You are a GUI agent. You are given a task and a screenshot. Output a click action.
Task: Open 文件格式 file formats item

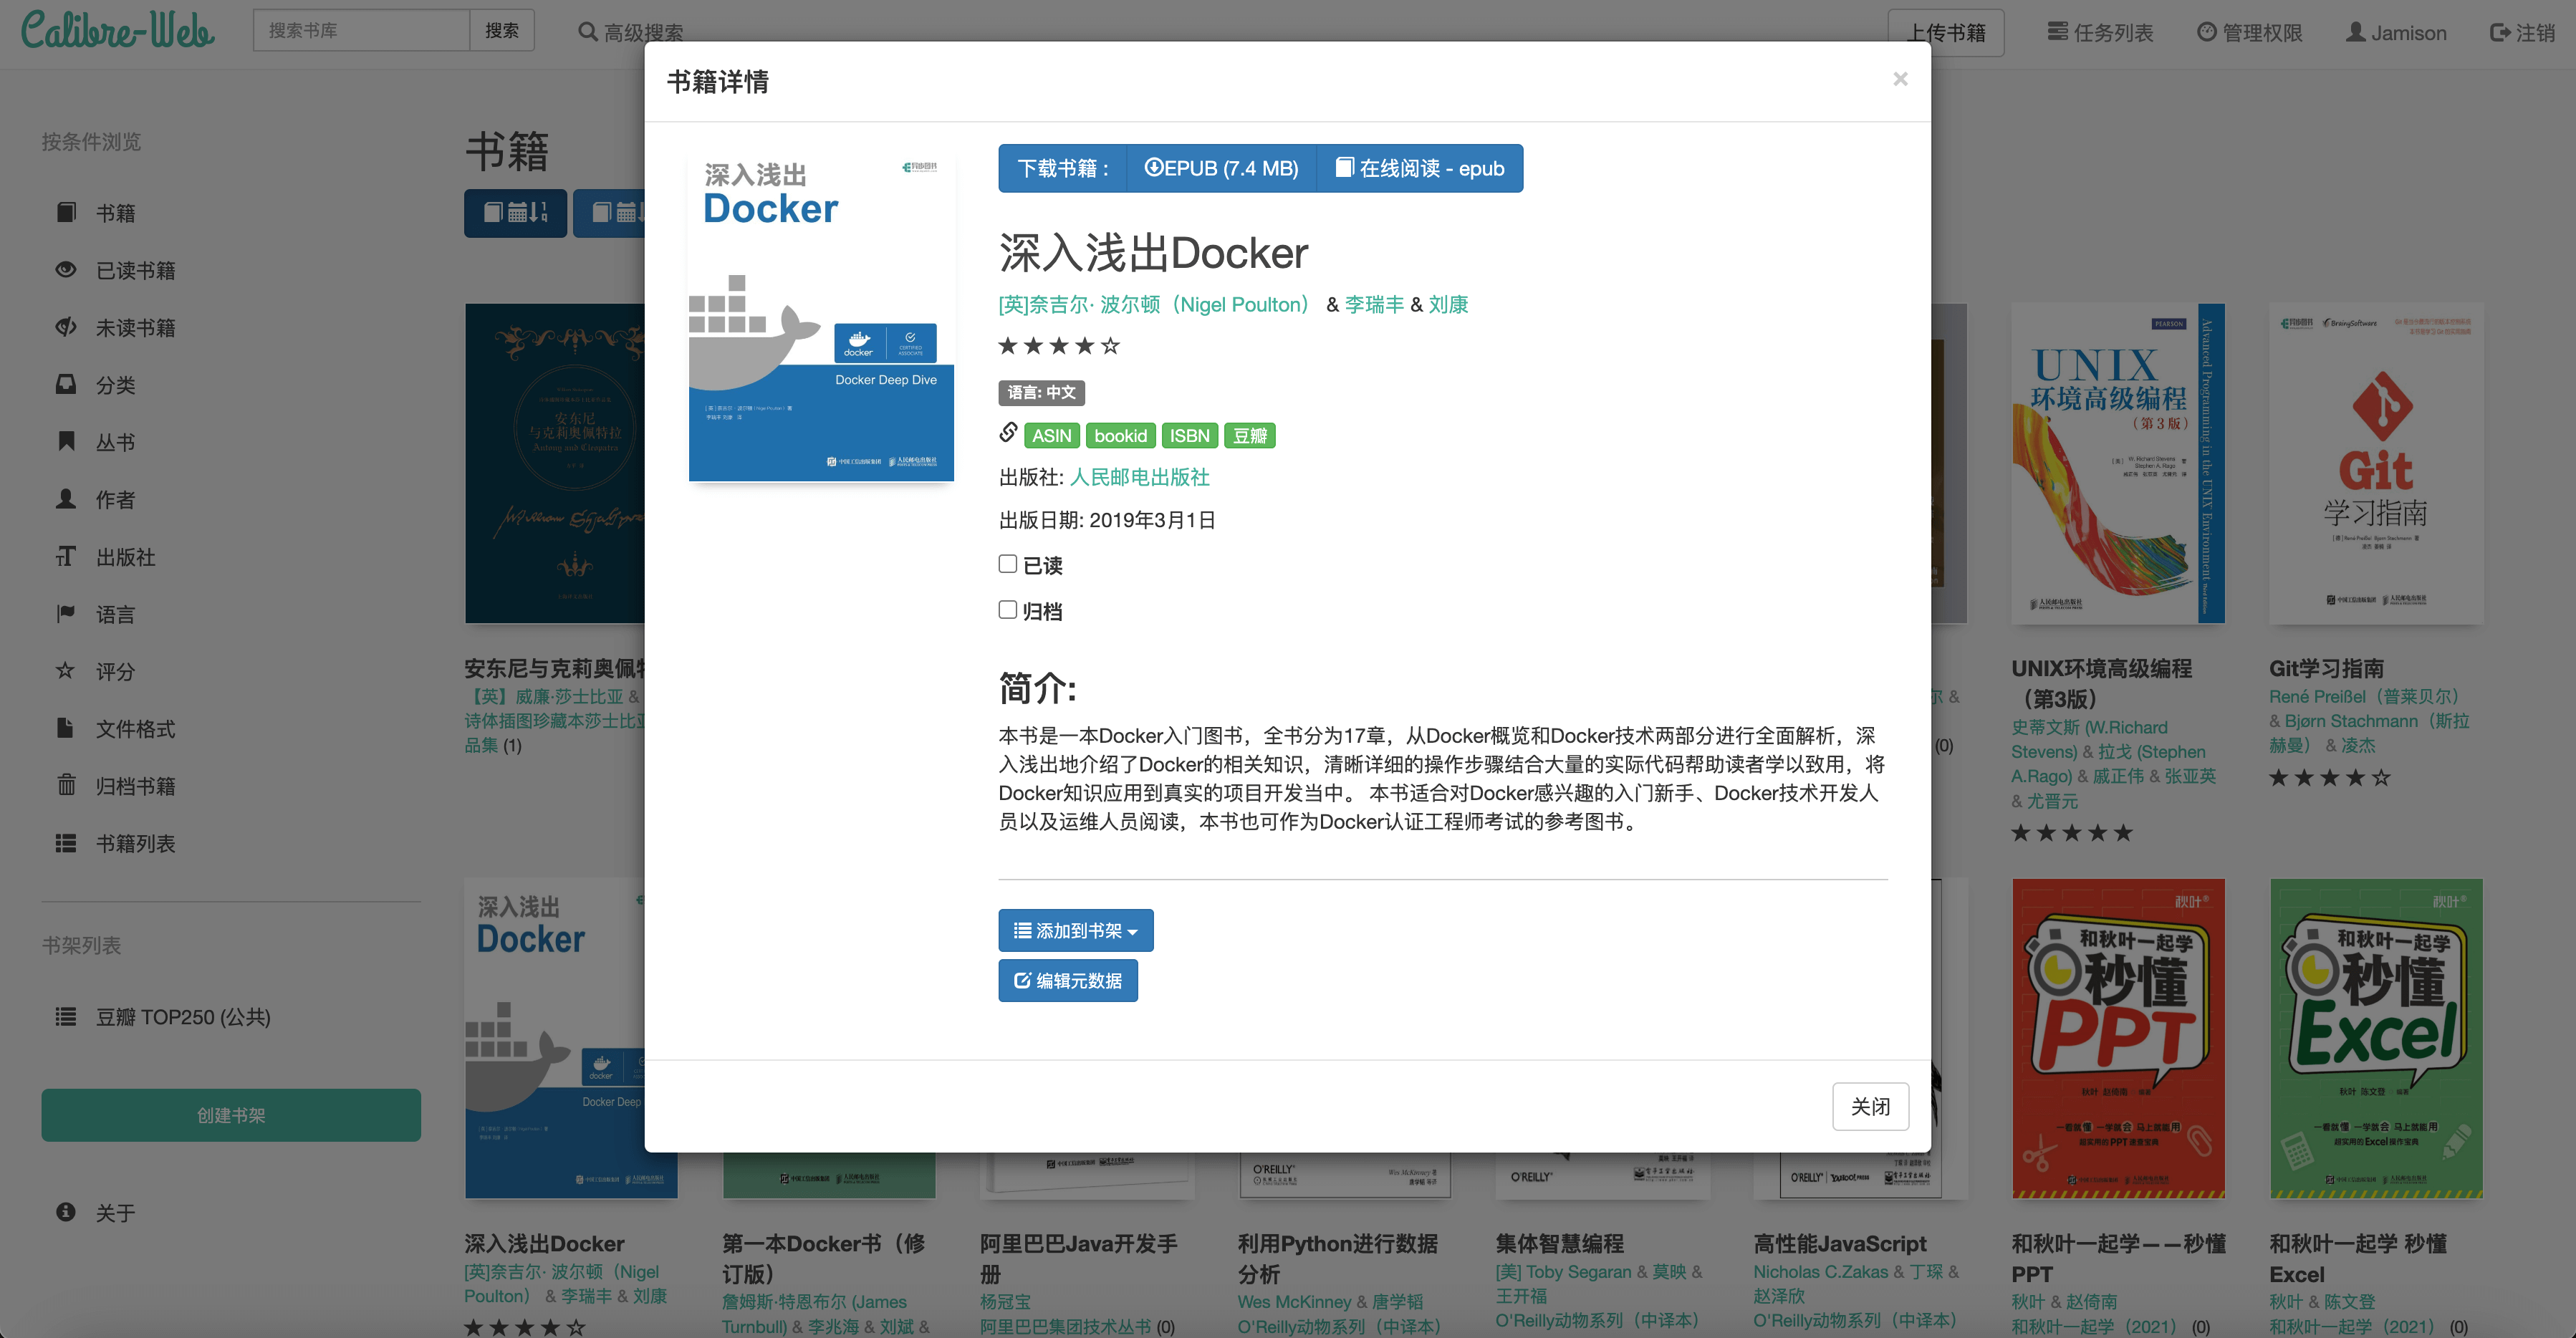135,729
